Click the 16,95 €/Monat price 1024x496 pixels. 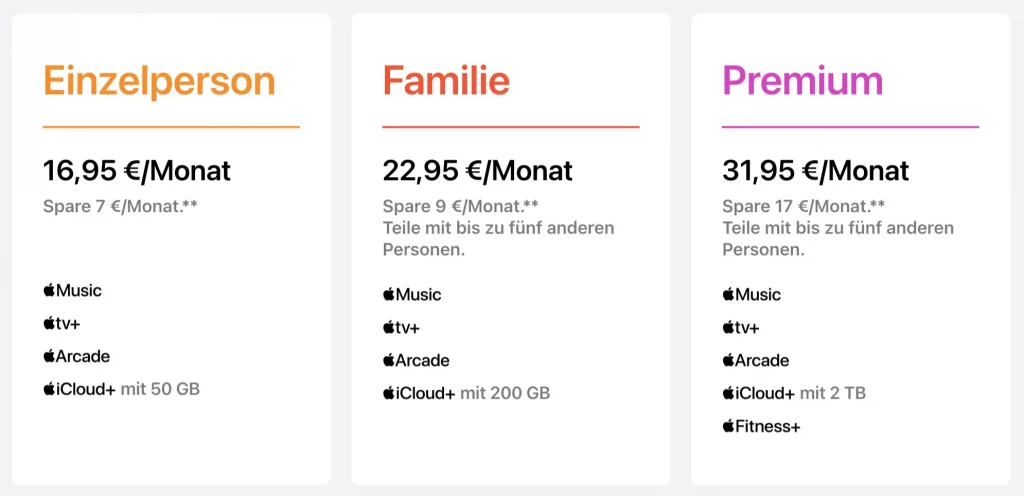tap(137, 171)
